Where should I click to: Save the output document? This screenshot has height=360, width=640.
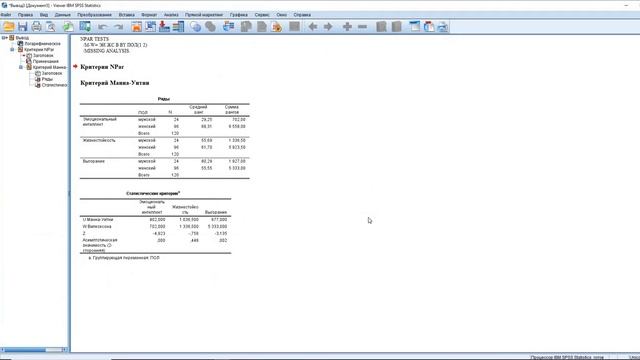(22, 27)
